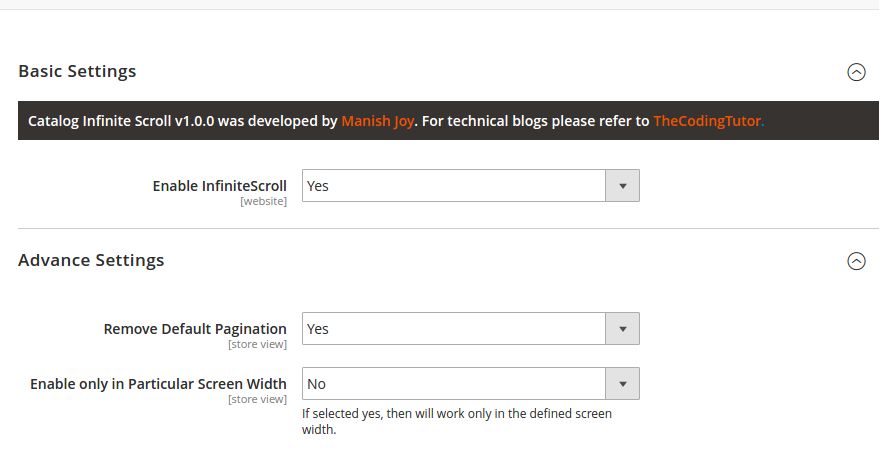The image size is (889, 454).
Task: Click the website scope label
Action: [x=264, y=201]
